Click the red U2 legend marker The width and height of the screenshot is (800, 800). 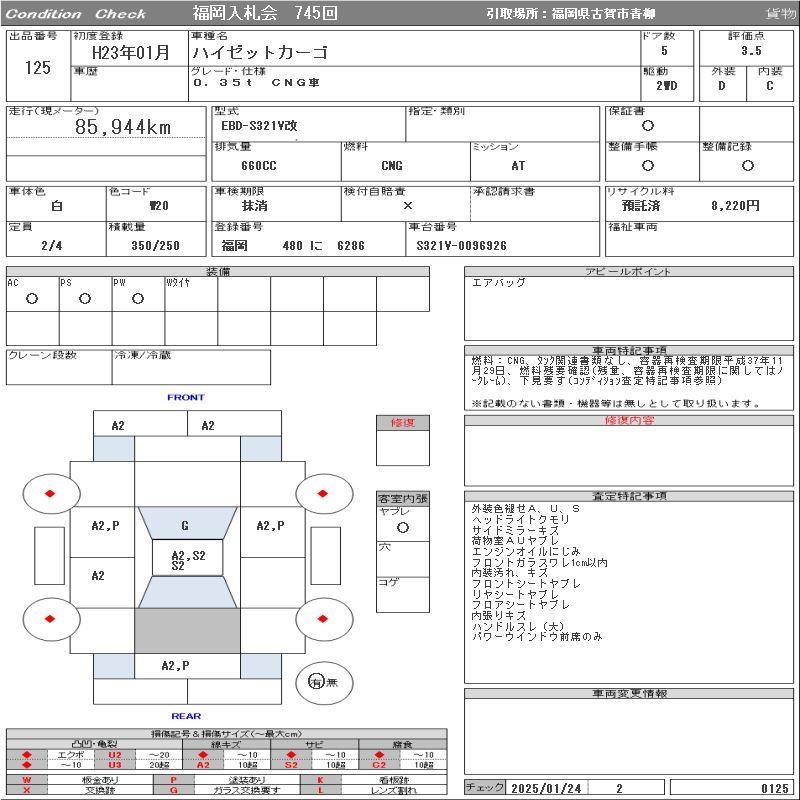coord(115,755)
